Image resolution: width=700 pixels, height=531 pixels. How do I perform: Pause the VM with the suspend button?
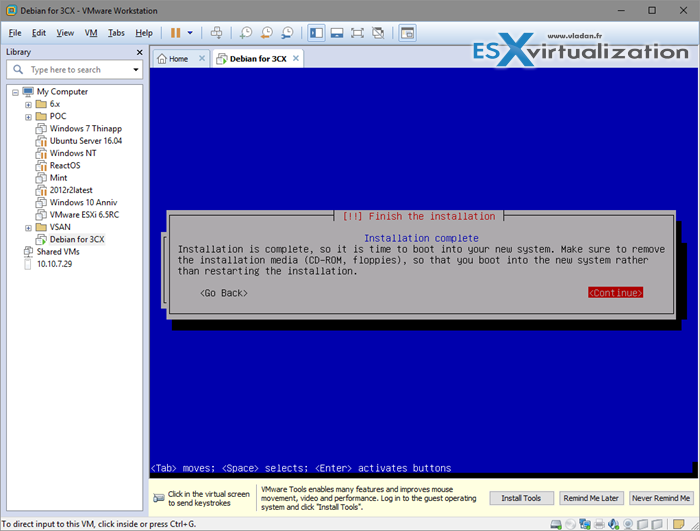[x=175, y=33]
